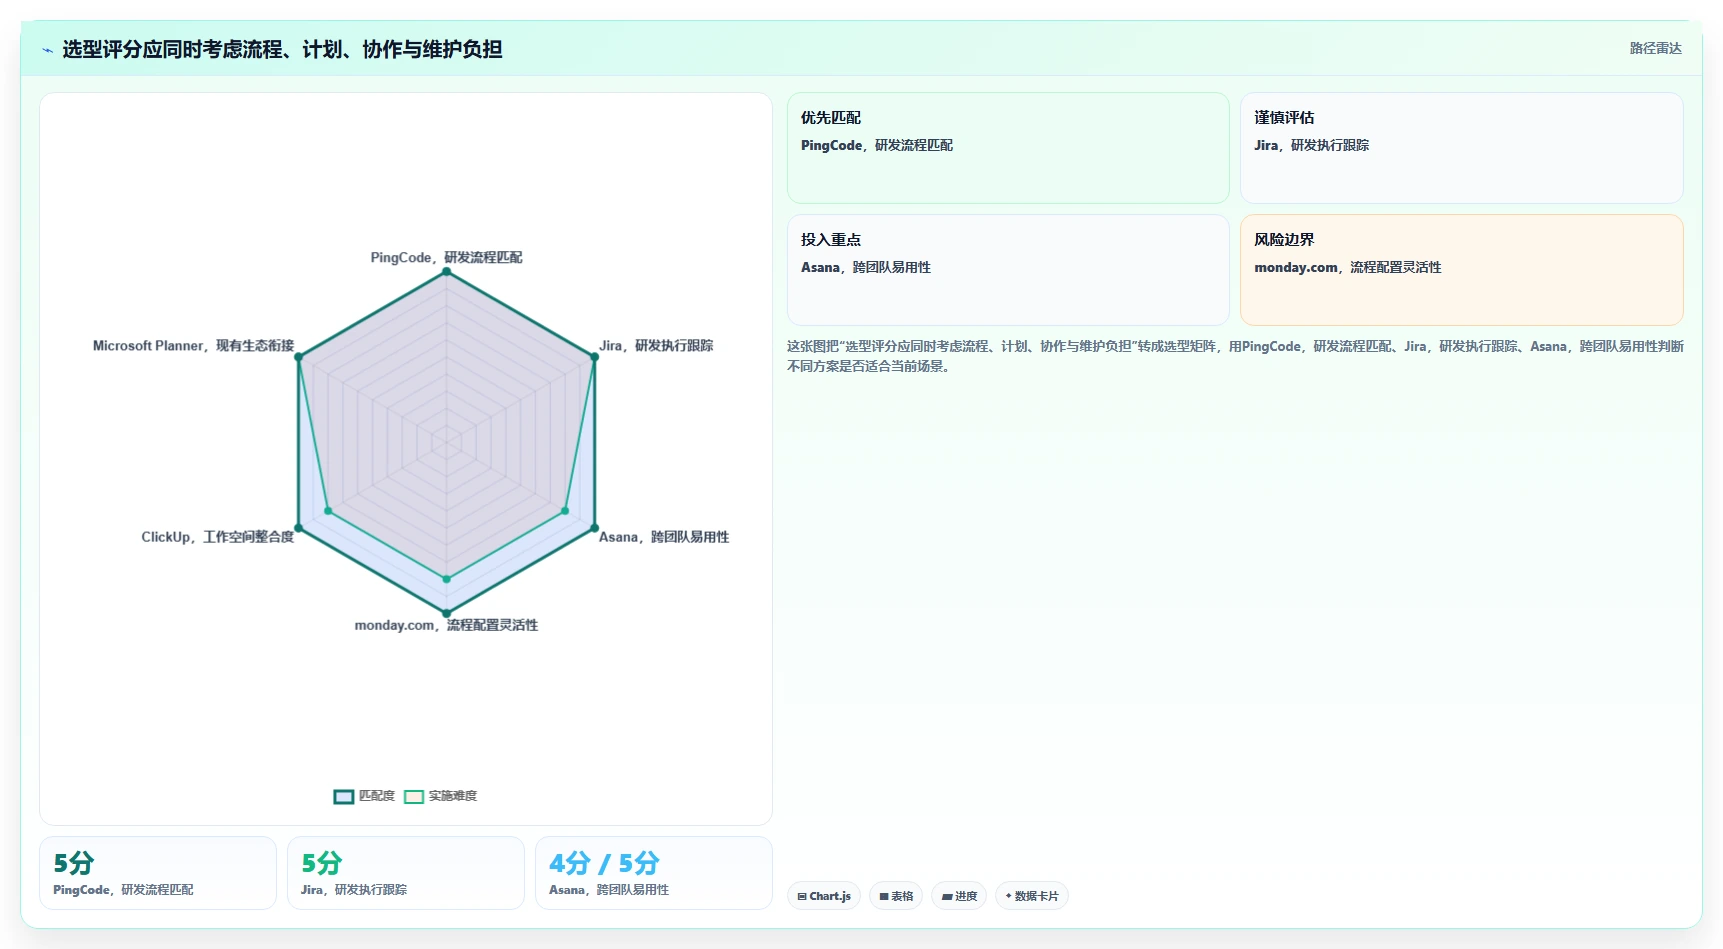Screen dimensions: 1723x949
Task: Click the radar axis label Asana，跨团队易用性
Action: (x=664, y=537)
